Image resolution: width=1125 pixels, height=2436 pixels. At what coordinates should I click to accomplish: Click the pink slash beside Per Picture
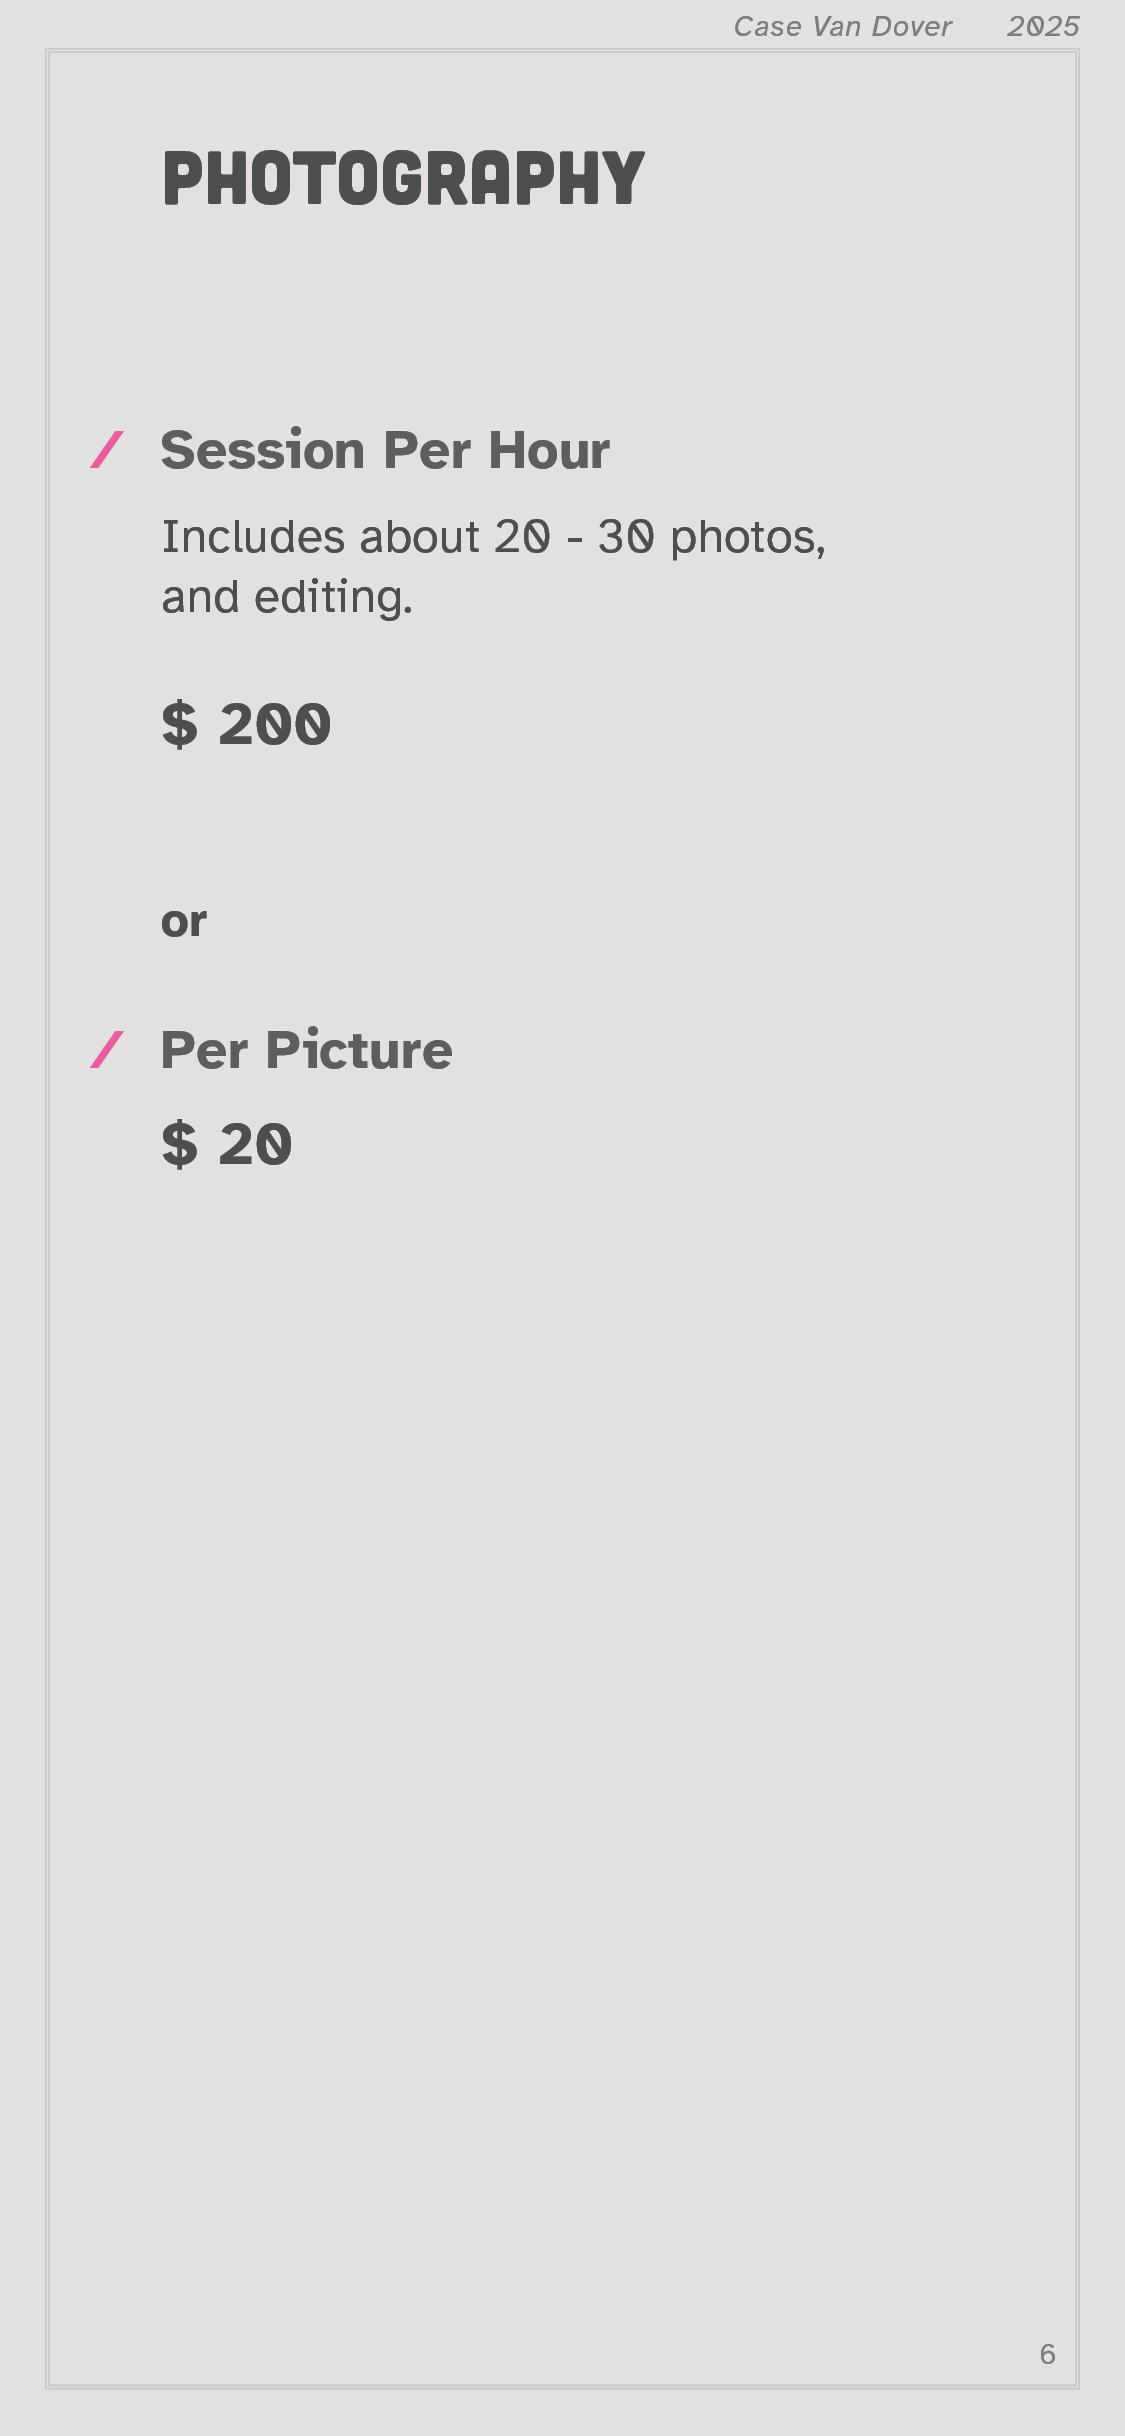coord(107,1050)
